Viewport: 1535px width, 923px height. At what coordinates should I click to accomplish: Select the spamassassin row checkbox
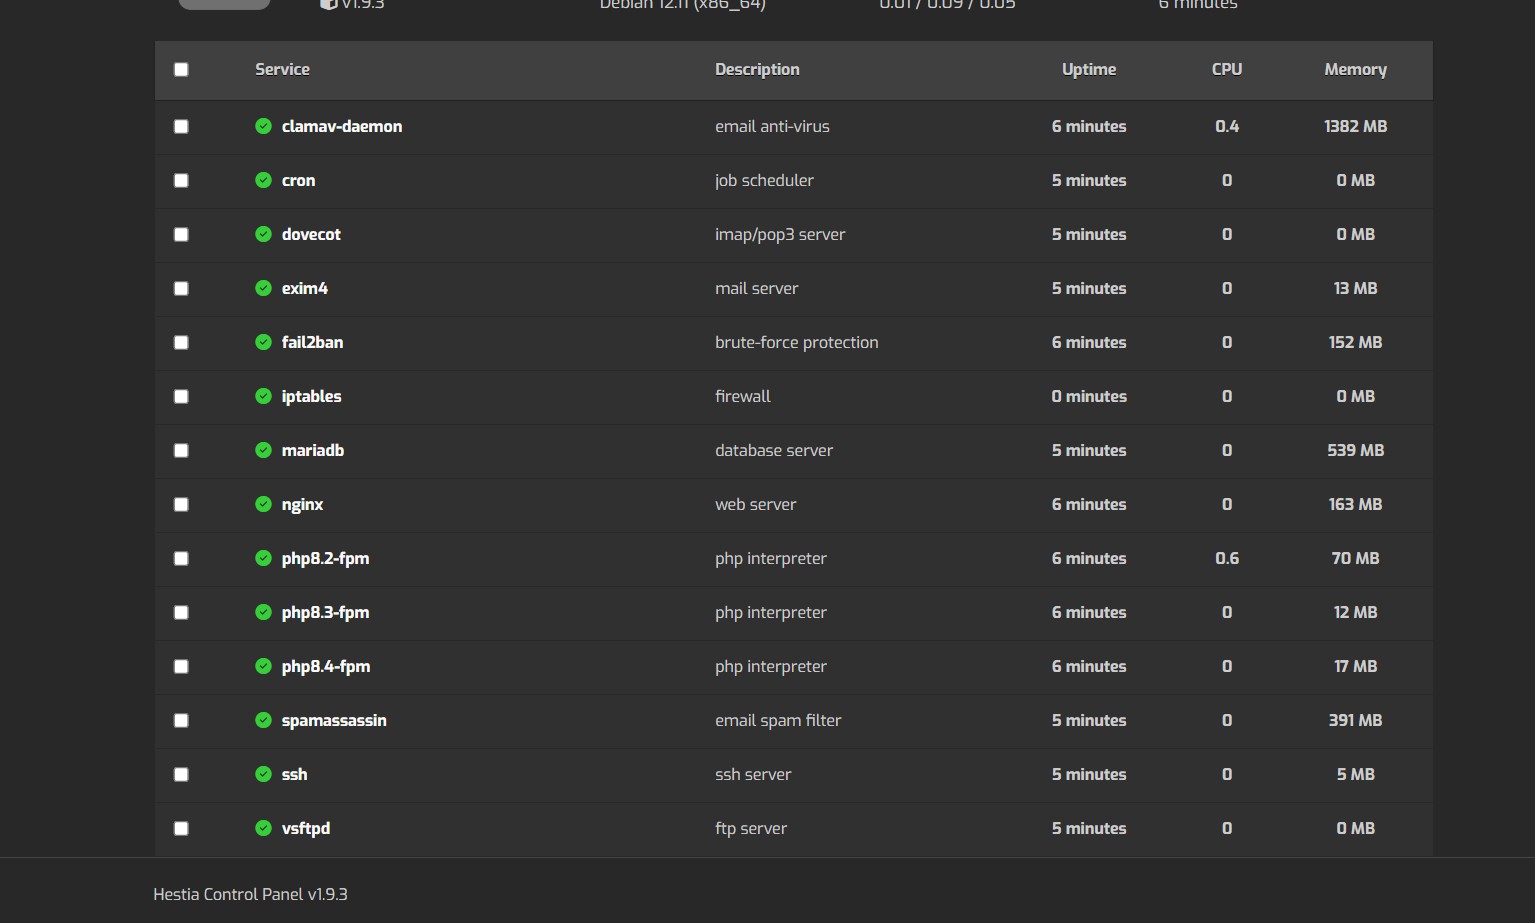tap(181, 720)
